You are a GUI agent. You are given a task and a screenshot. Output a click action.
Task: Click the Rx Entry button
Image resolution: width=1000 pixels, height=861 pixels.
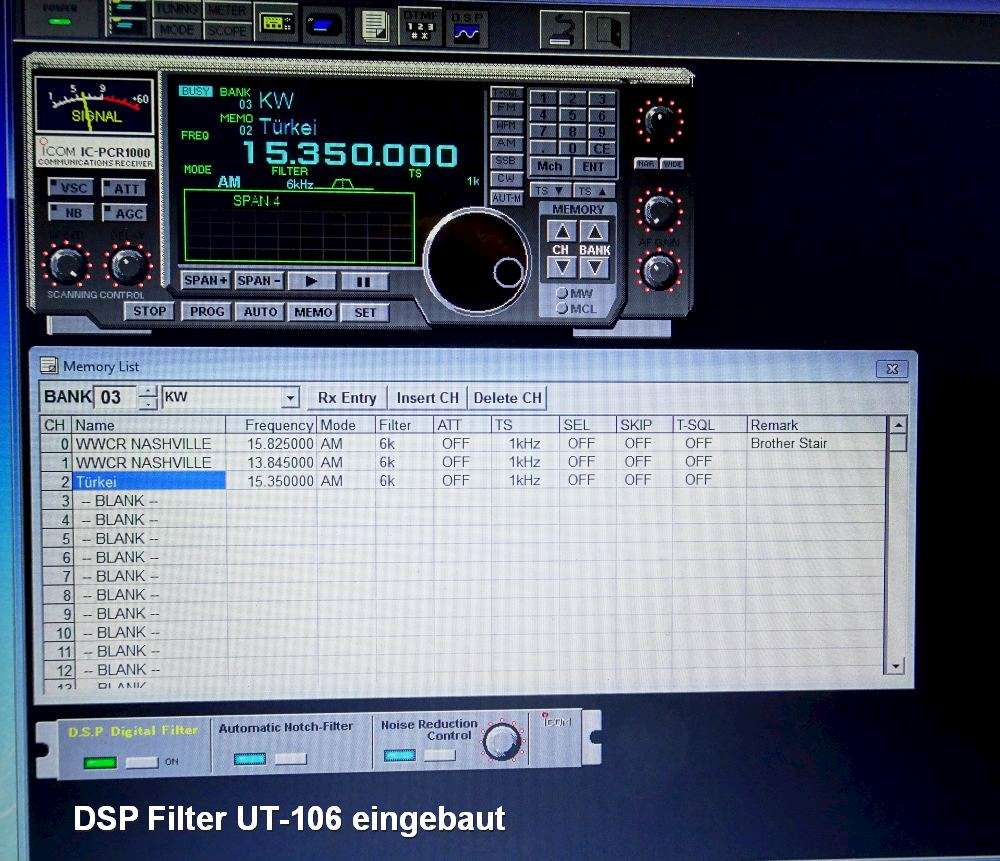click(347, 398)
